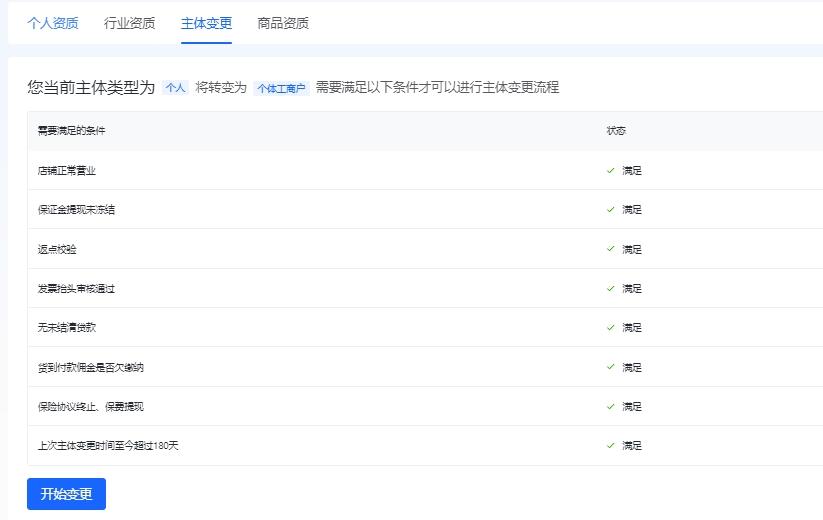Click 满足 status of 店铺正常营业
The width and height of the screenshot is (823, 520).
632,171
